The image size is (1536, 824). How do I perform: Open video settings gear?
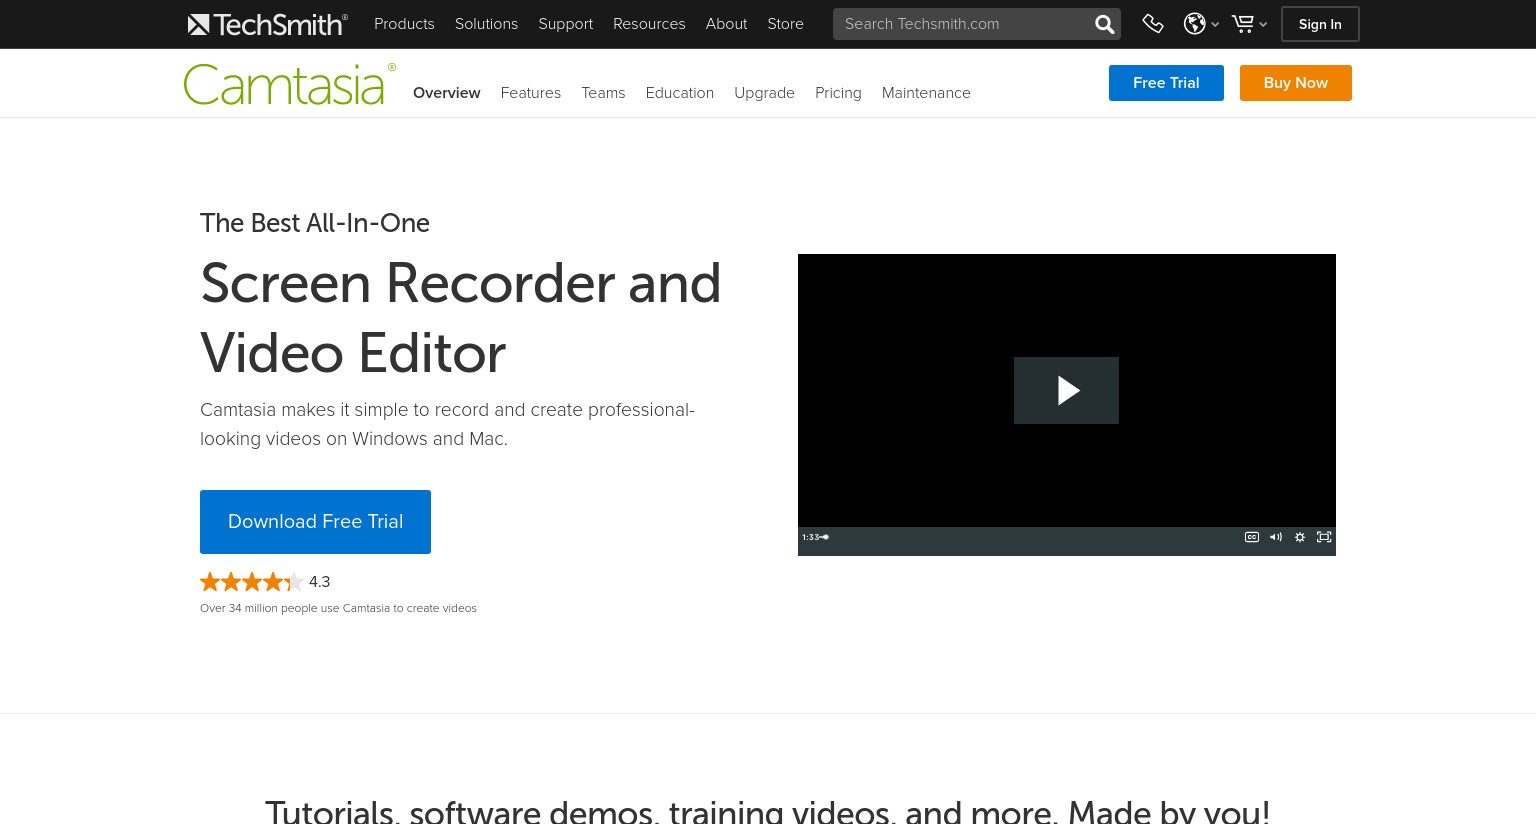1300,537
